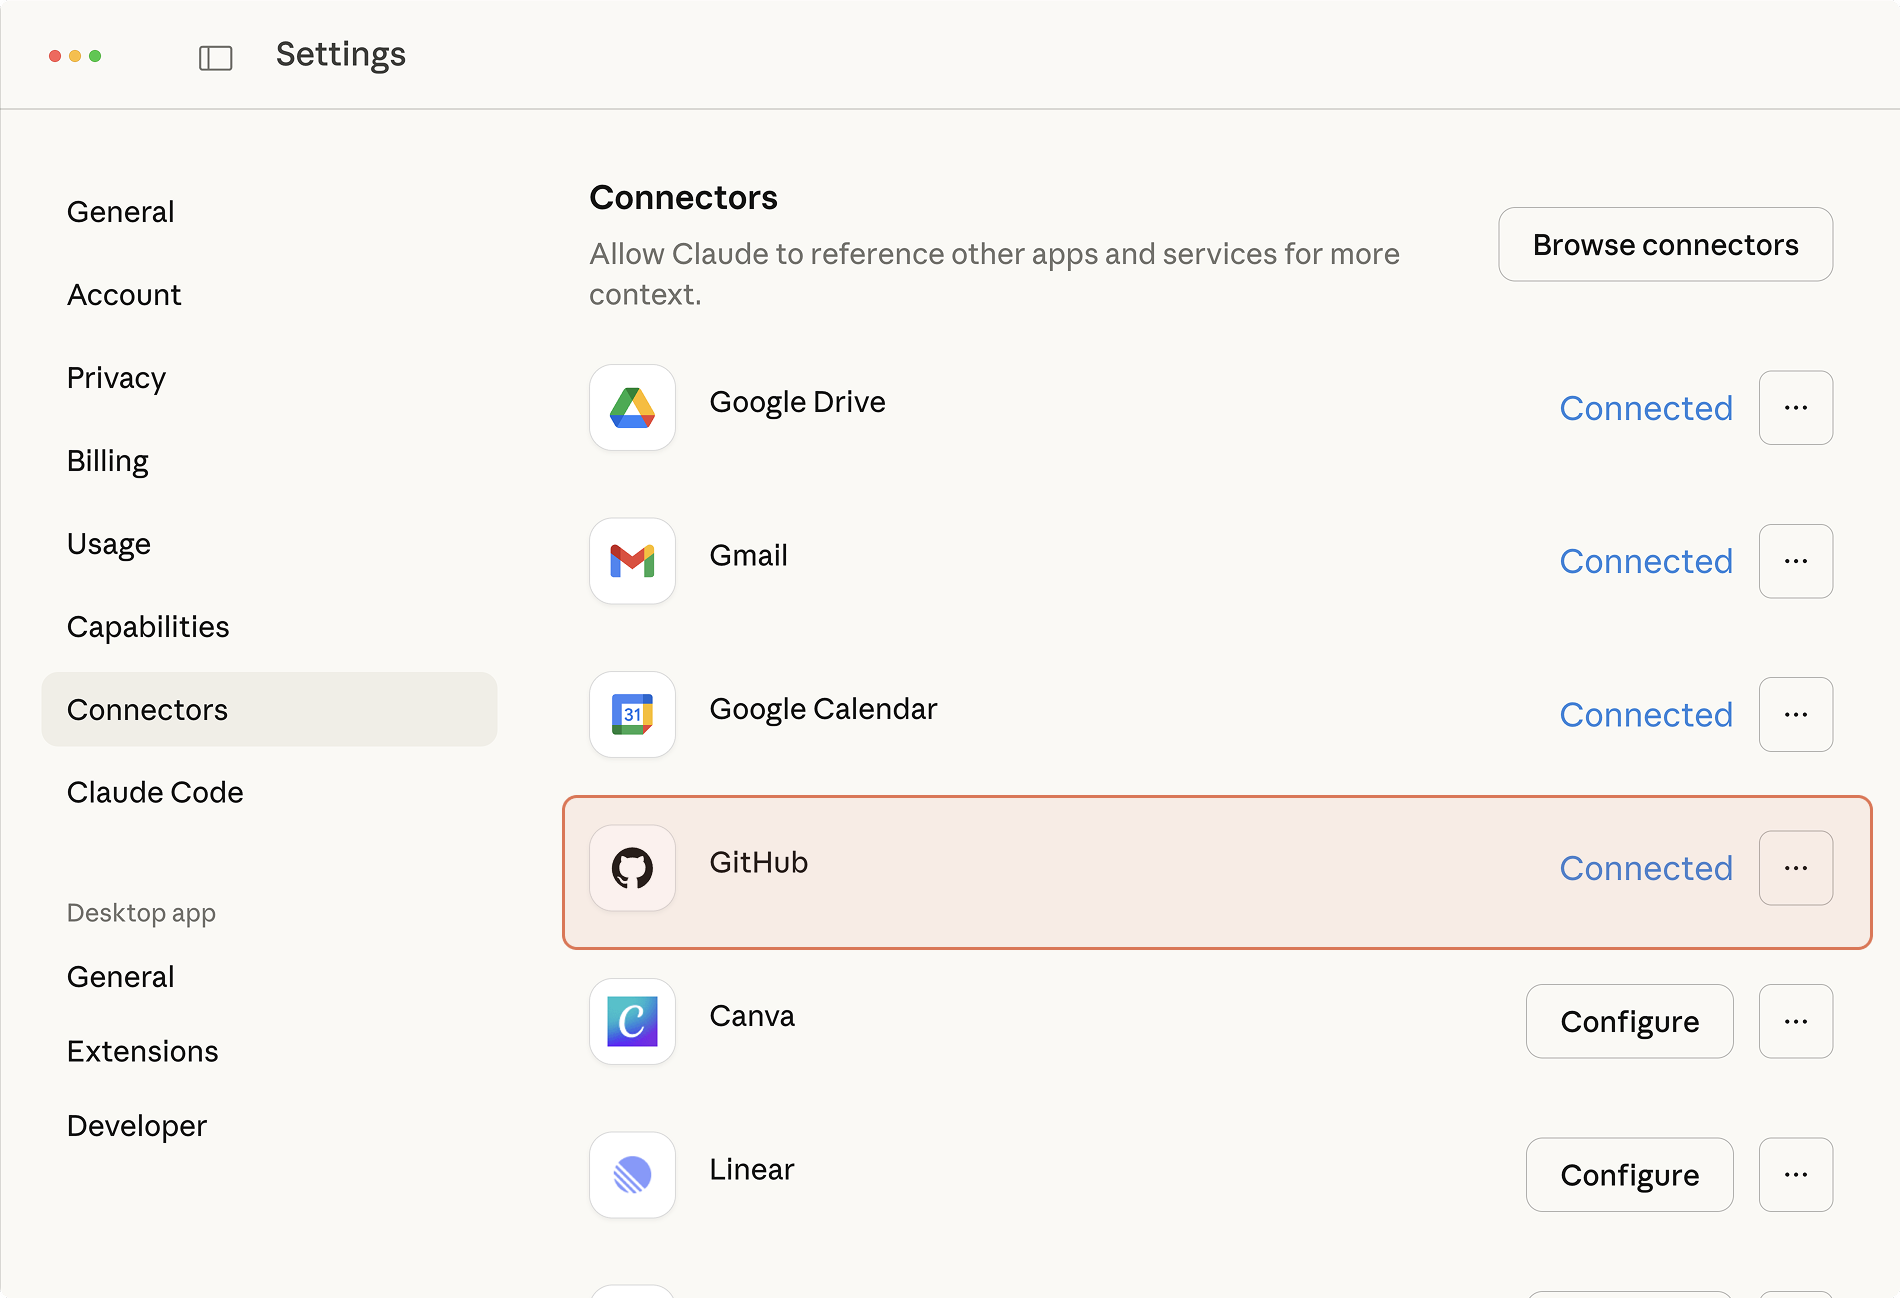Click the Gmail icon
This screenshot has width=1900, height=1298.
tap(632, 561)
